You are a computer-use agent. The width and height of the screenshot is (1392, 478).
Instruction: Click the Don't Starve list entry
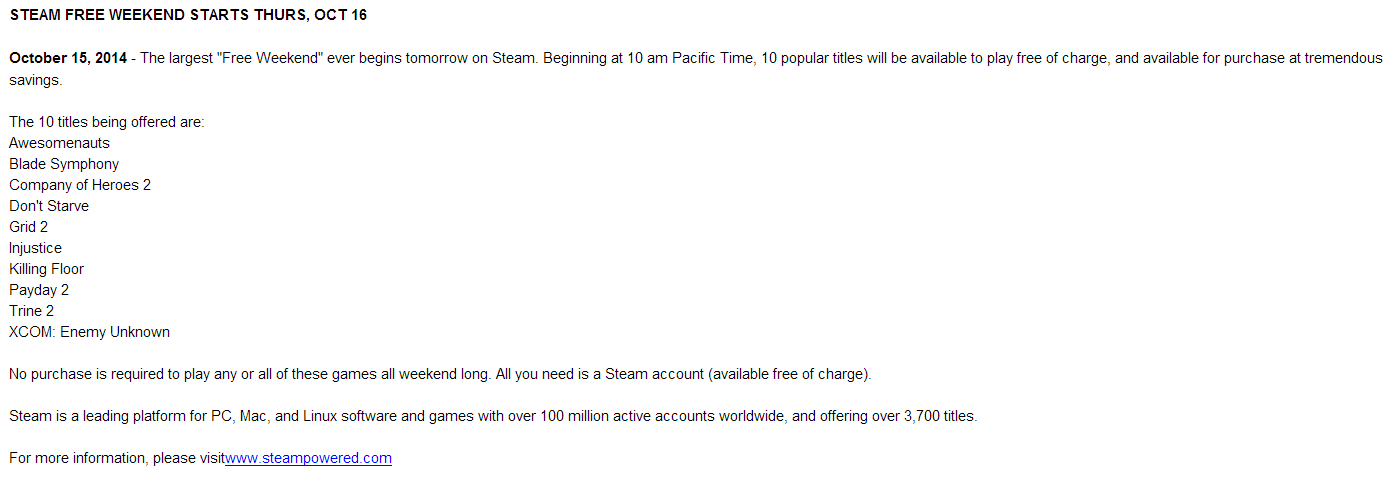point(49,206)
